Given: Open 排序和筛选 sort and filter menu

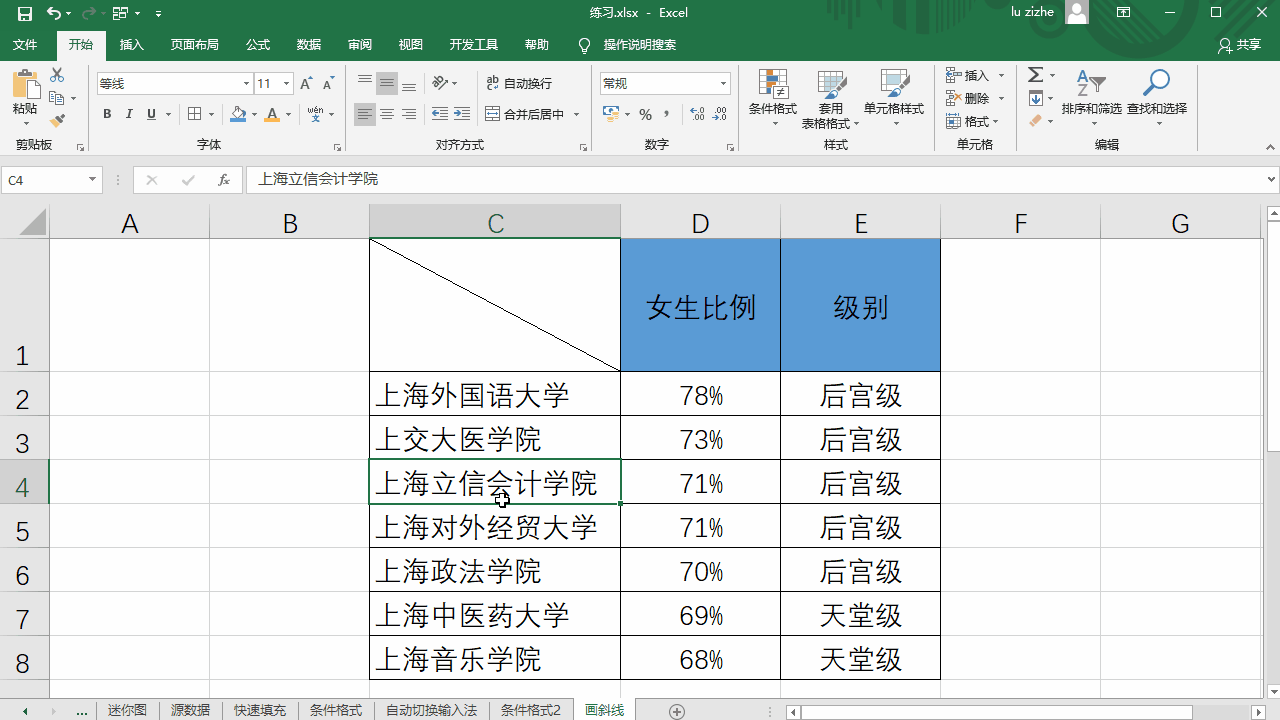Looking at the screenshot, I should [x=1092, y=98].
